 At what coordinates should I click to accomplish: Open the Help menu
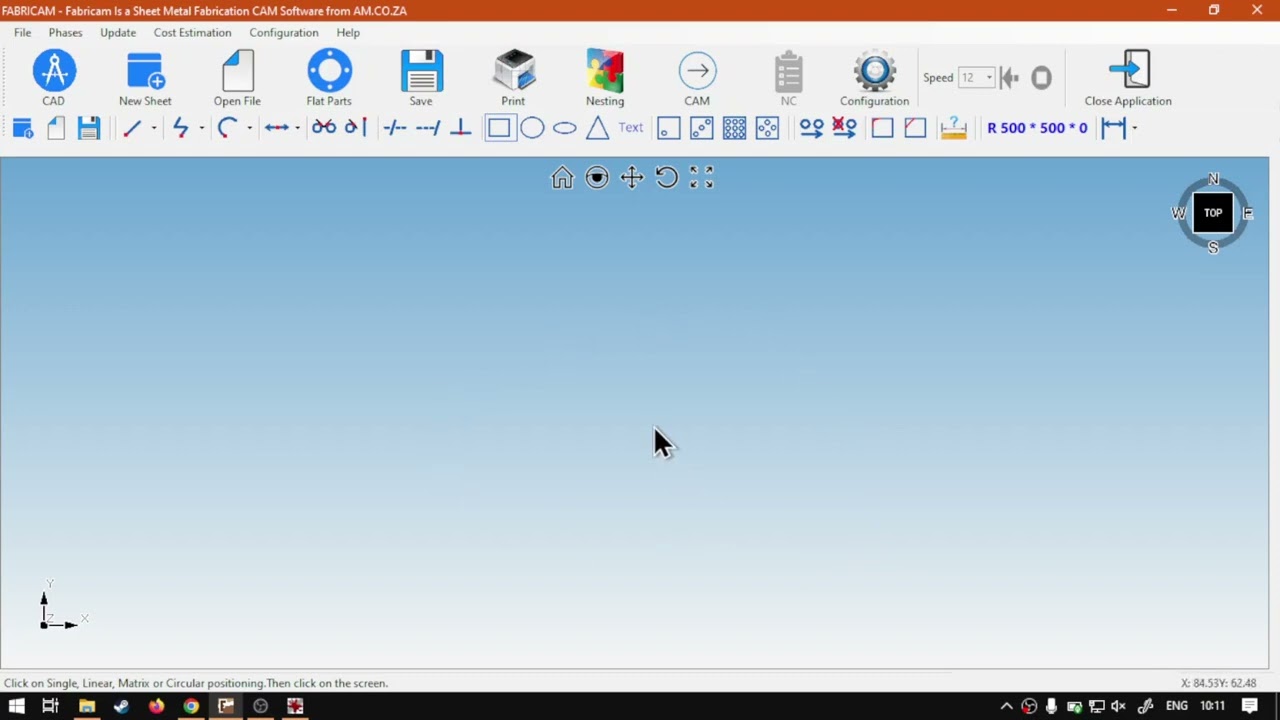(348, 32)
